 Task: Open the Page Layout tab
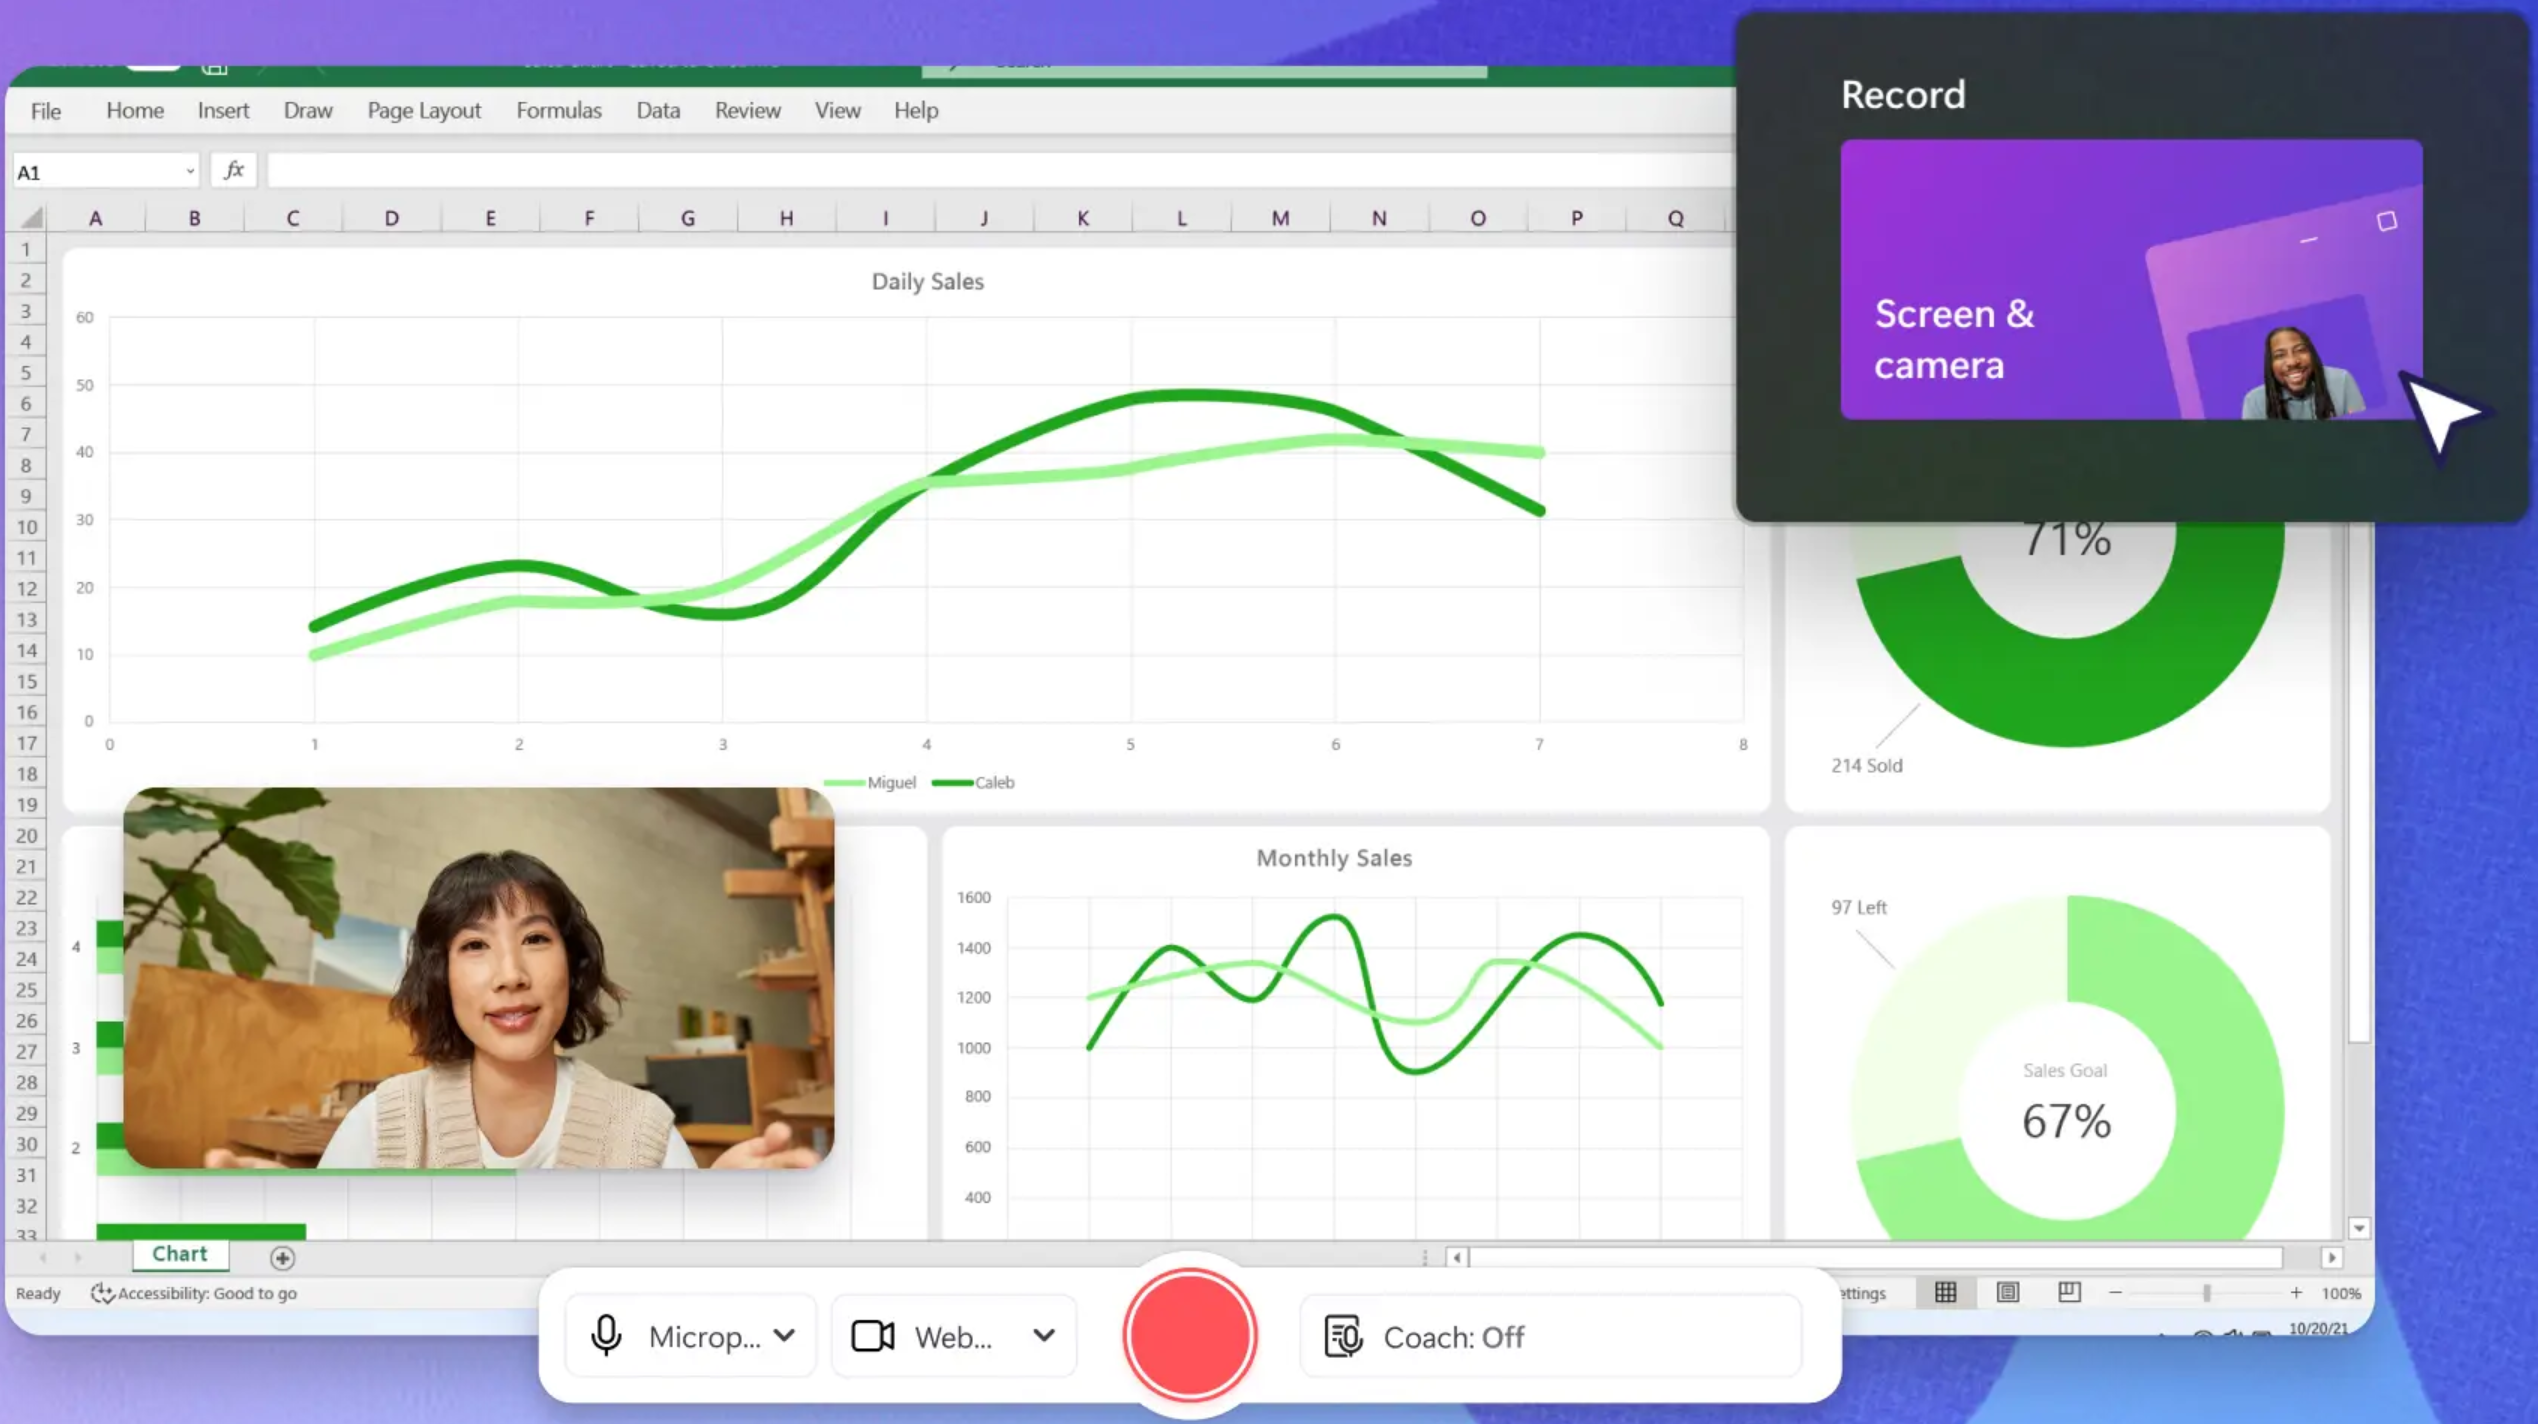click(x=424, y=110)
